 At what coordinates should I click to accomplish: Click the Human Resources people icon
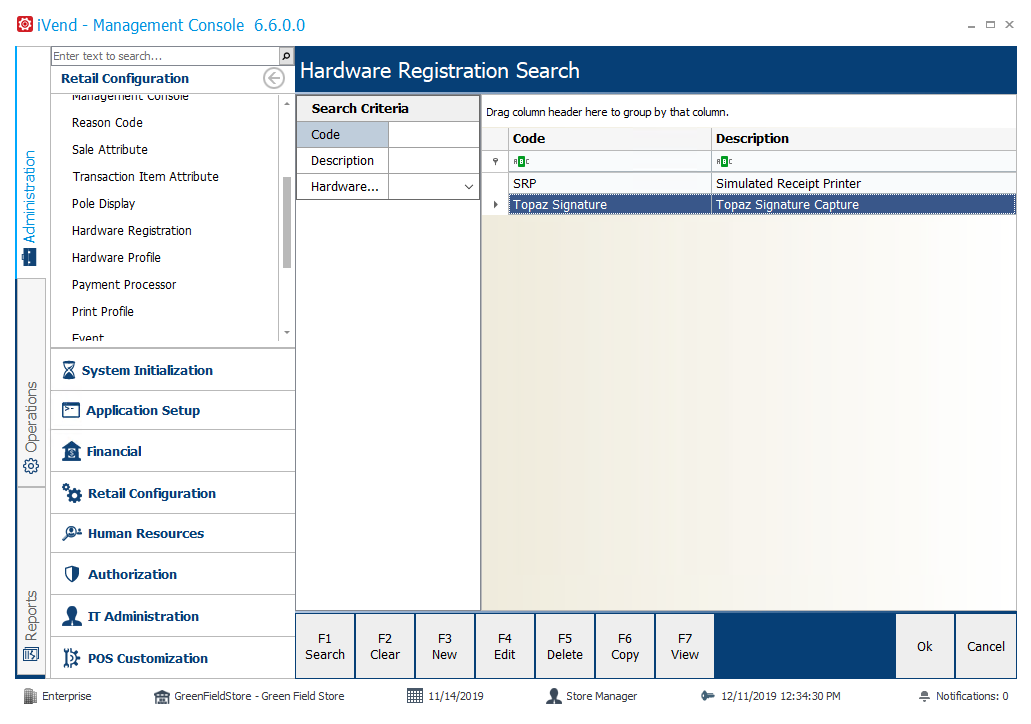(x=72, y=533)
